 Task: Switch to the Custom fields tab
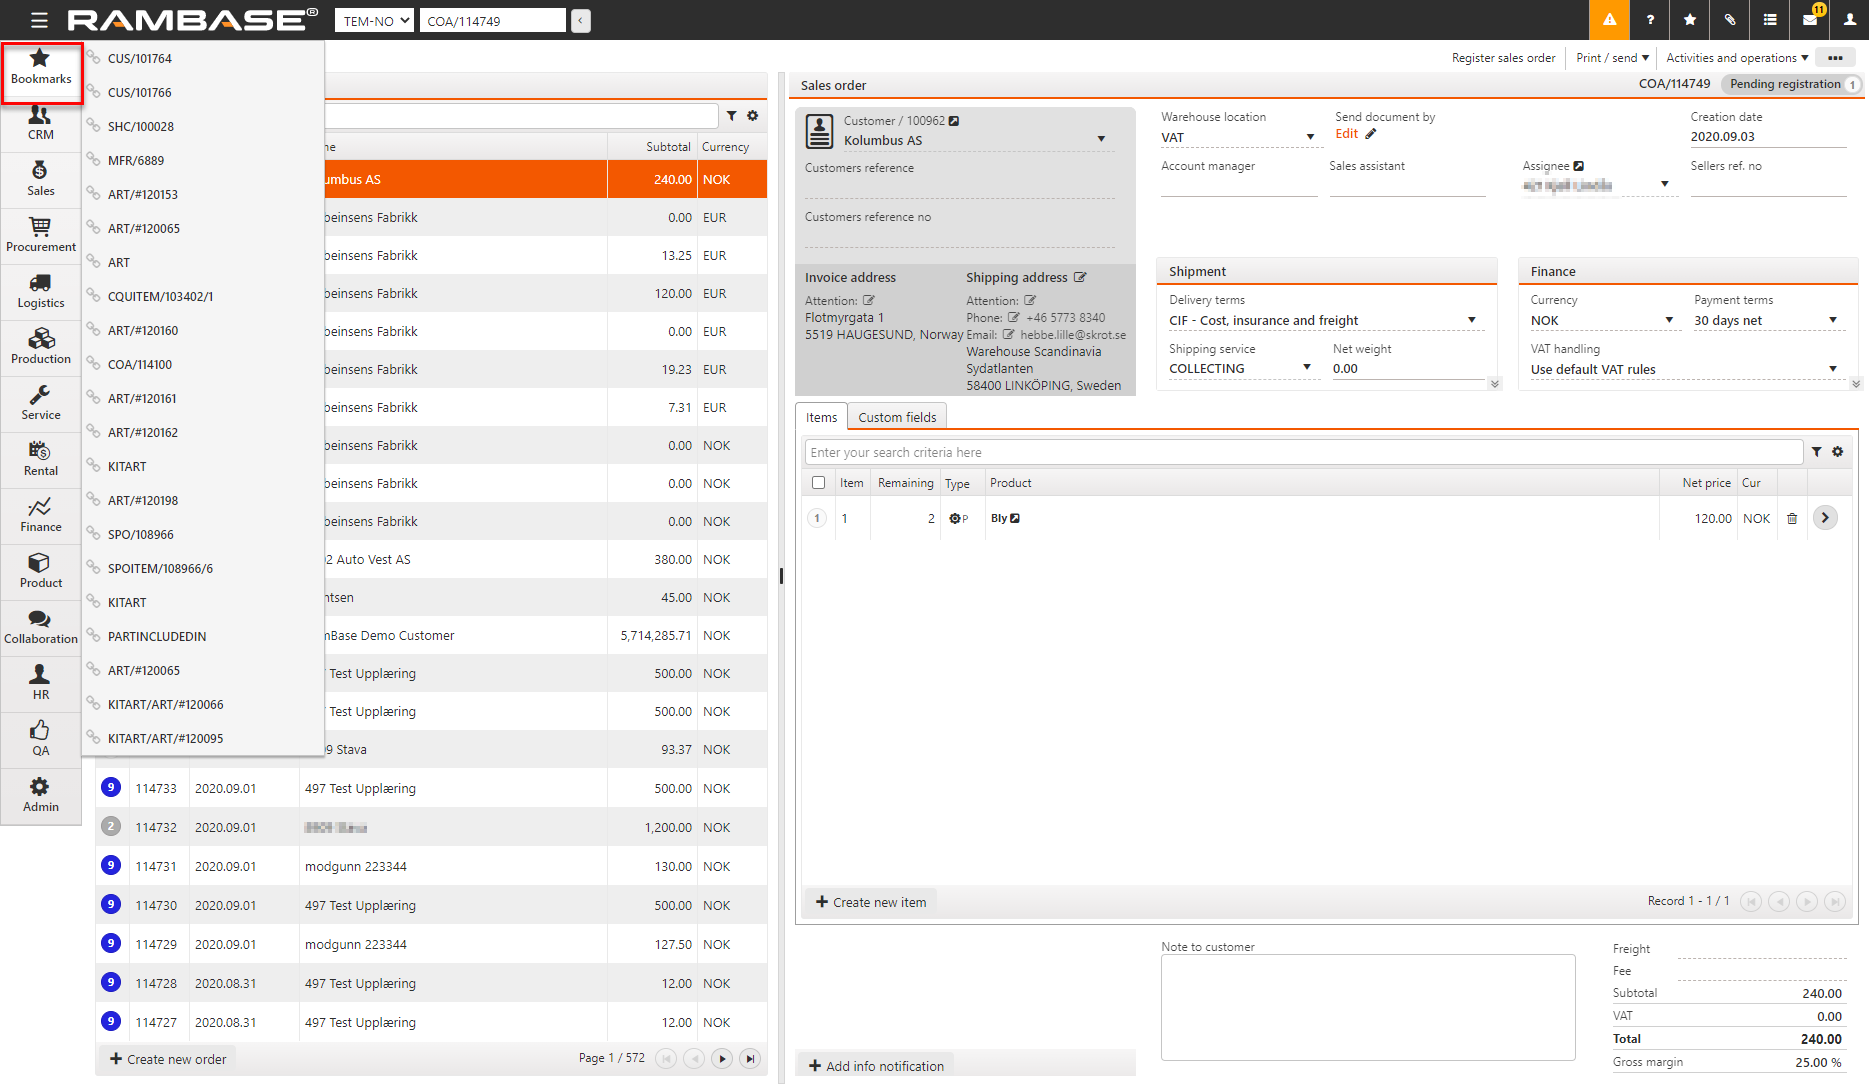897,418
